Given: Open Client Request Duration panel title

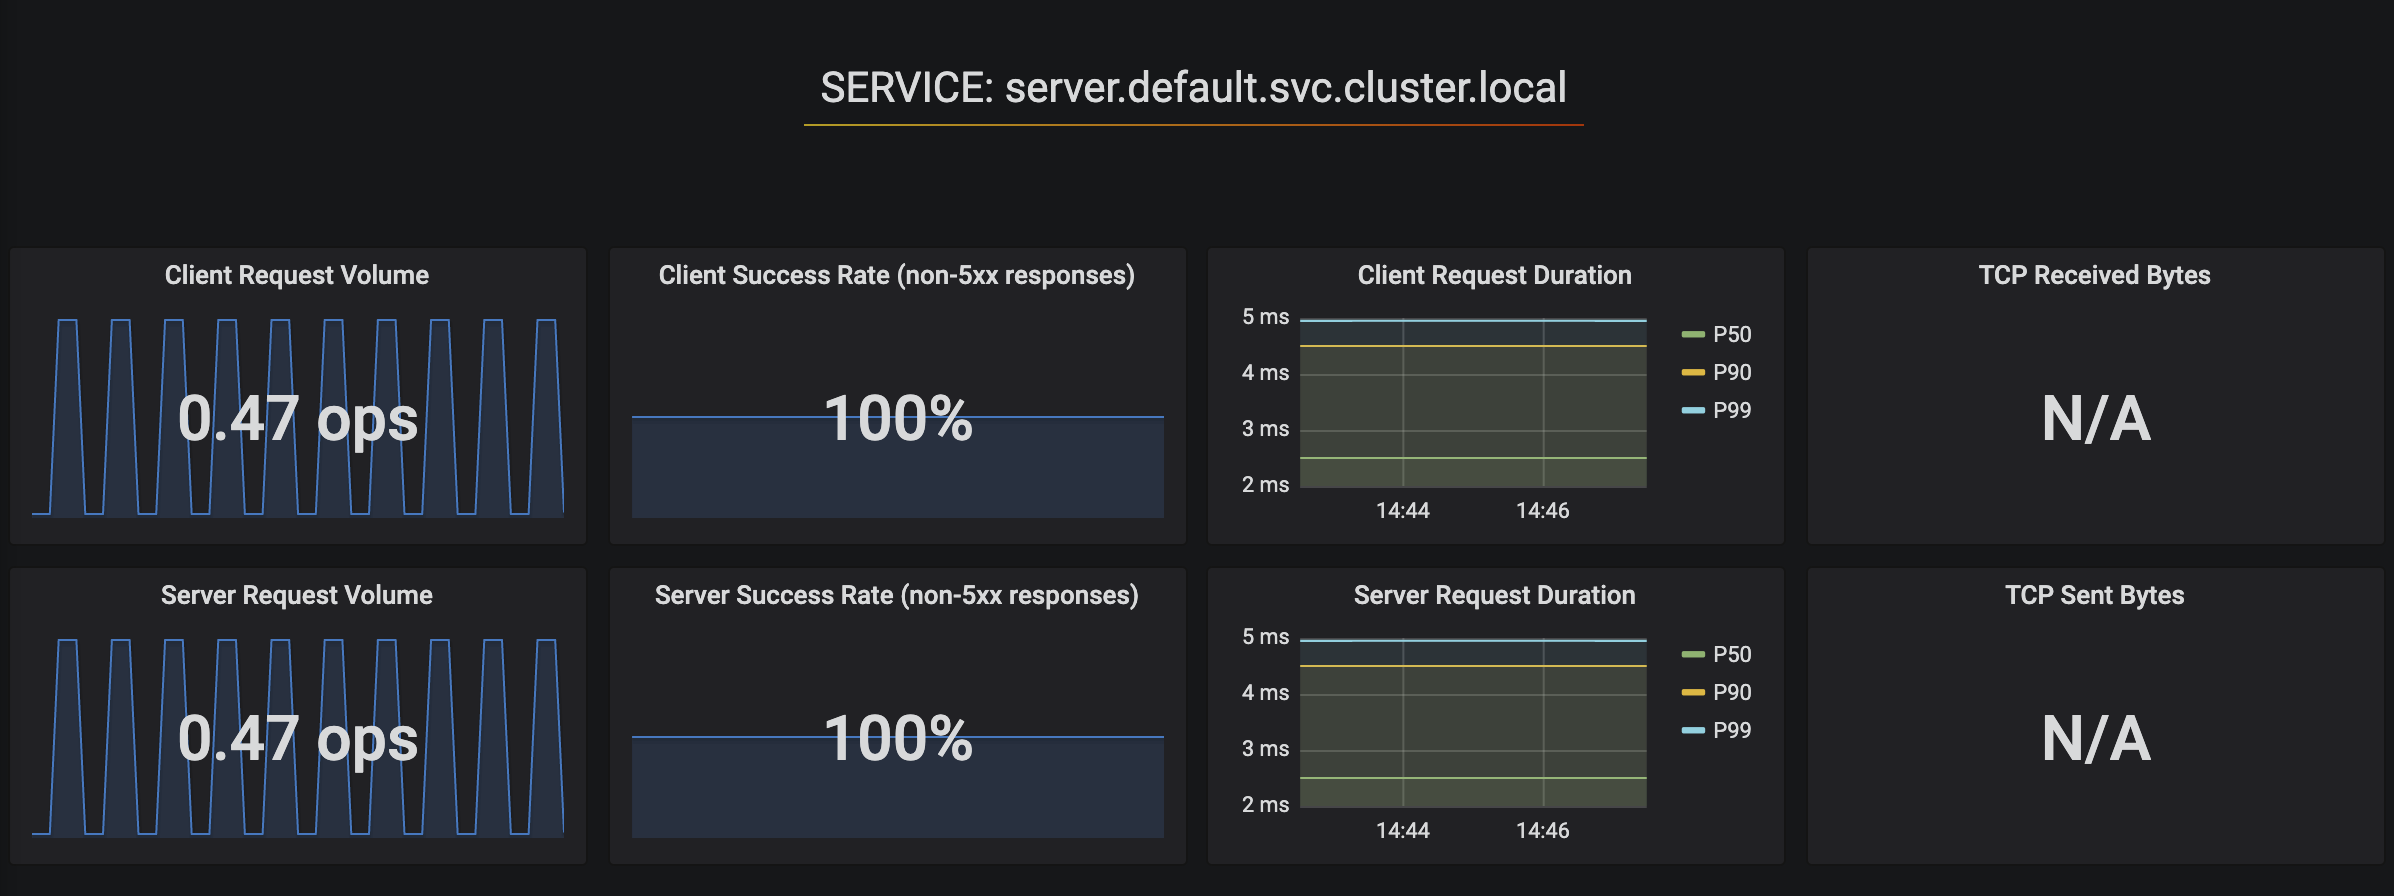Looking at the screenshot, I should tap(1495, 275).
